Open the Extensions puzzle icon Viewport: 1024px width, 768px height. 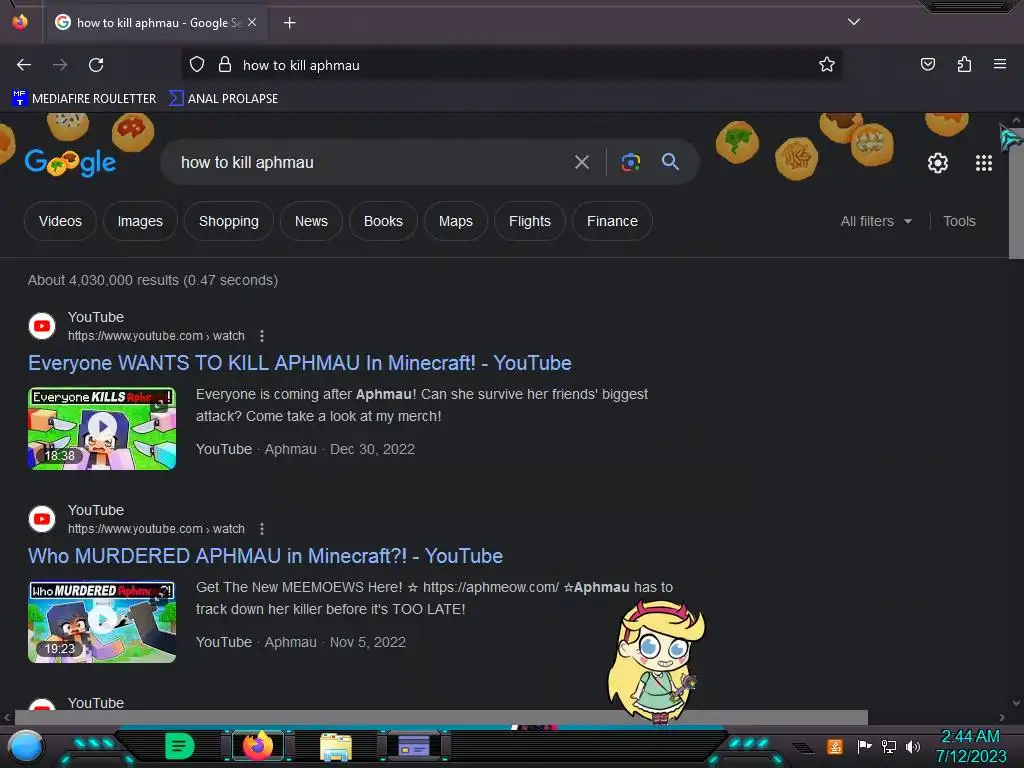point(964,65)
